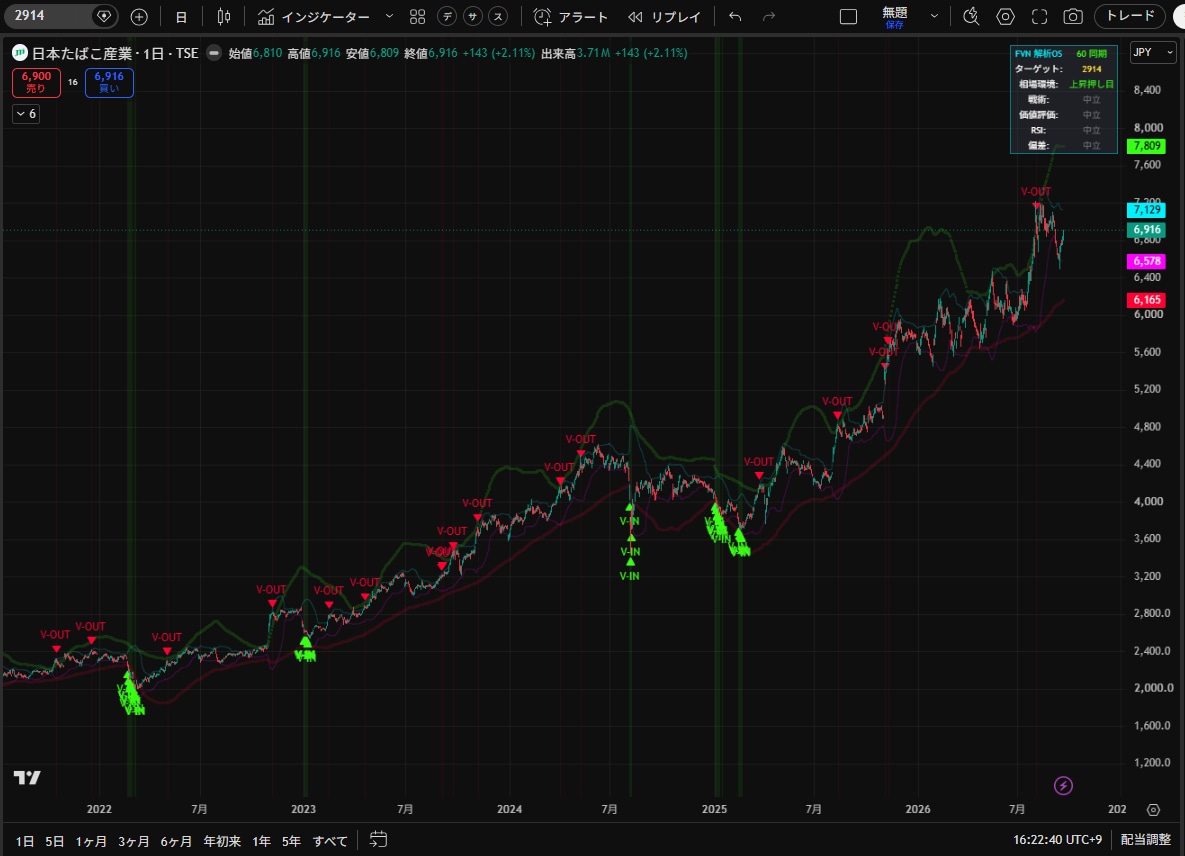Click the サ circle shortcut icon

[x=473, y=17]
